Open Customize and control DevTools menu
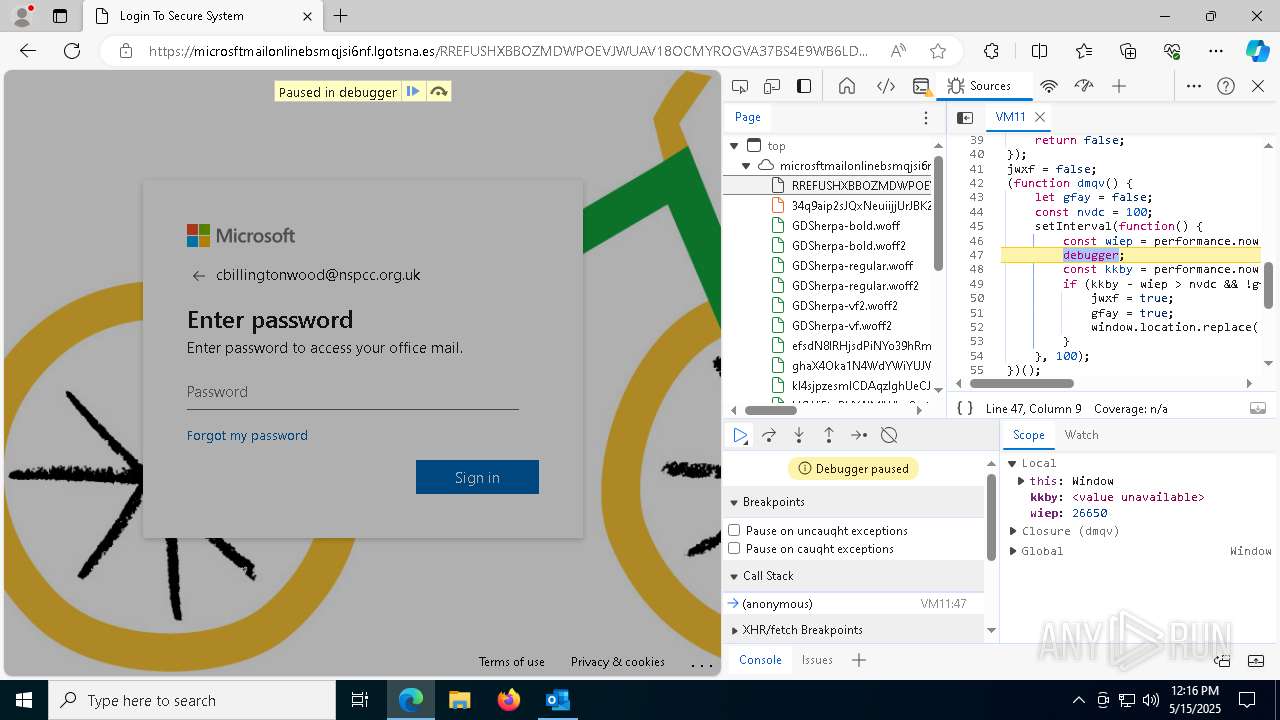The height and width of the screenshot is (720, 1280). pos(1194,86)
